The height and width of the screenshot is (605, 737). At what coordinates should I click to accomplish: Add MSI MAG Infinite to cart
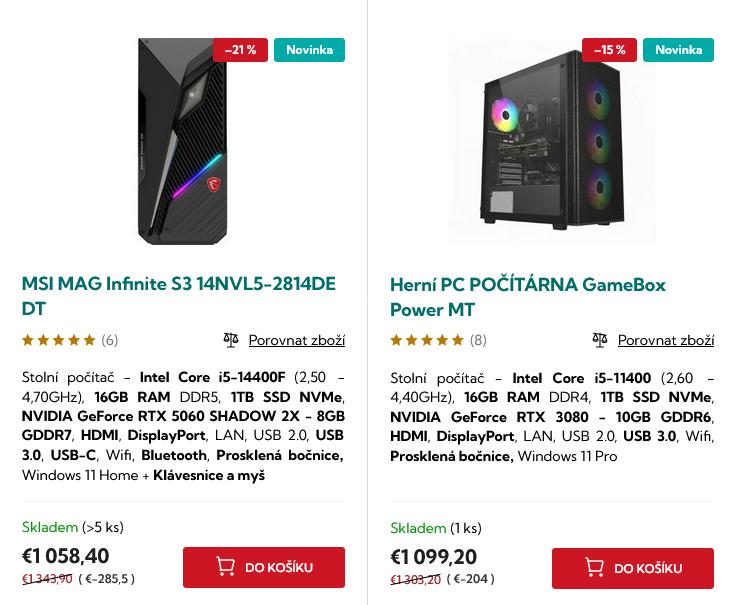(x=264, y=567)
